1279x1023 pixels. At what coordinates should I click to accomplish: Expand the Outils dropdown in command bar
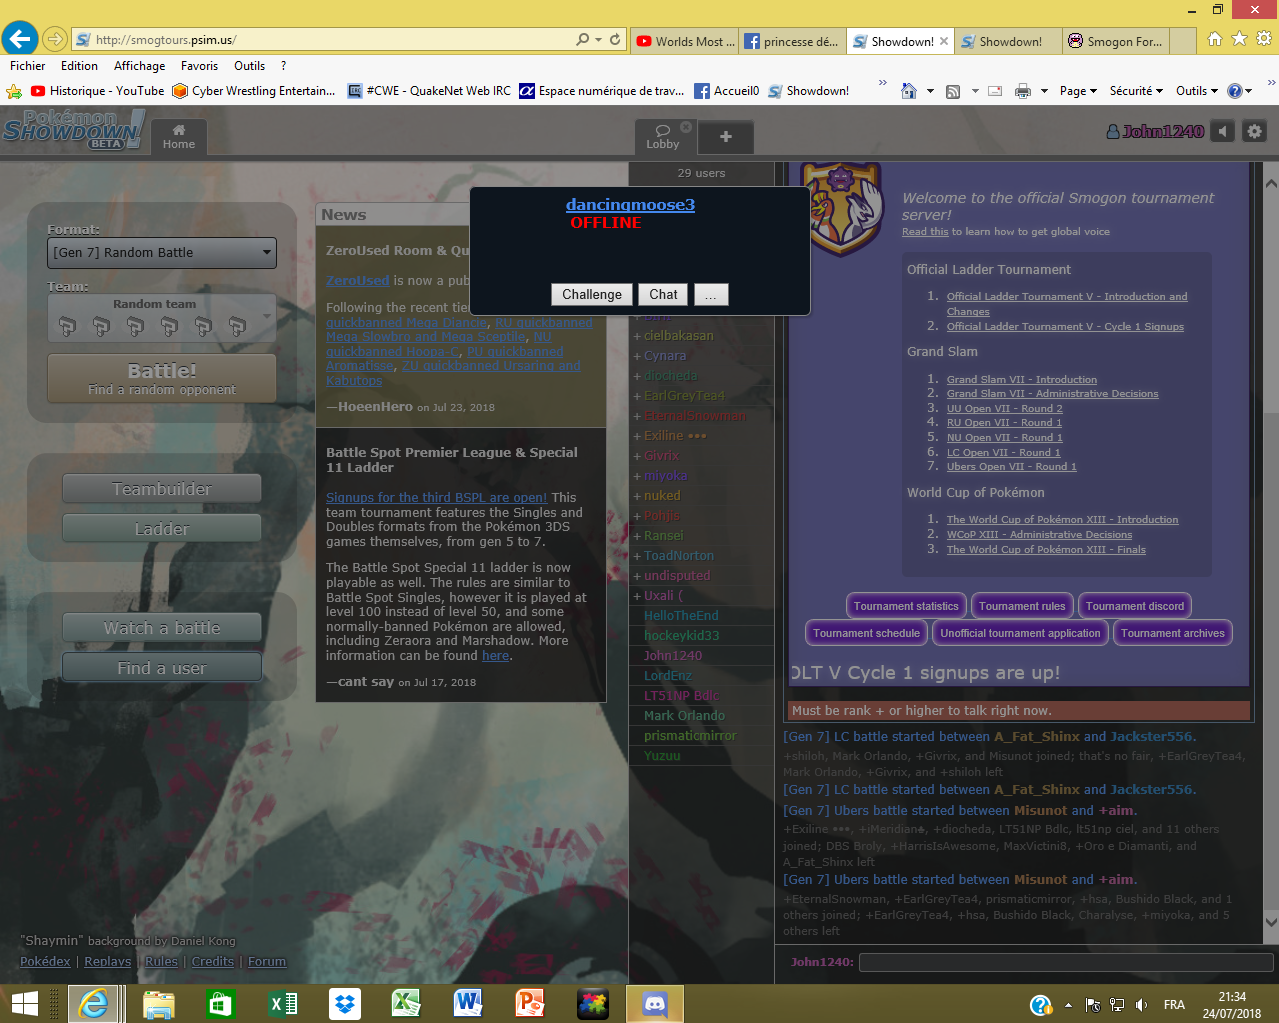point(1197,91)
